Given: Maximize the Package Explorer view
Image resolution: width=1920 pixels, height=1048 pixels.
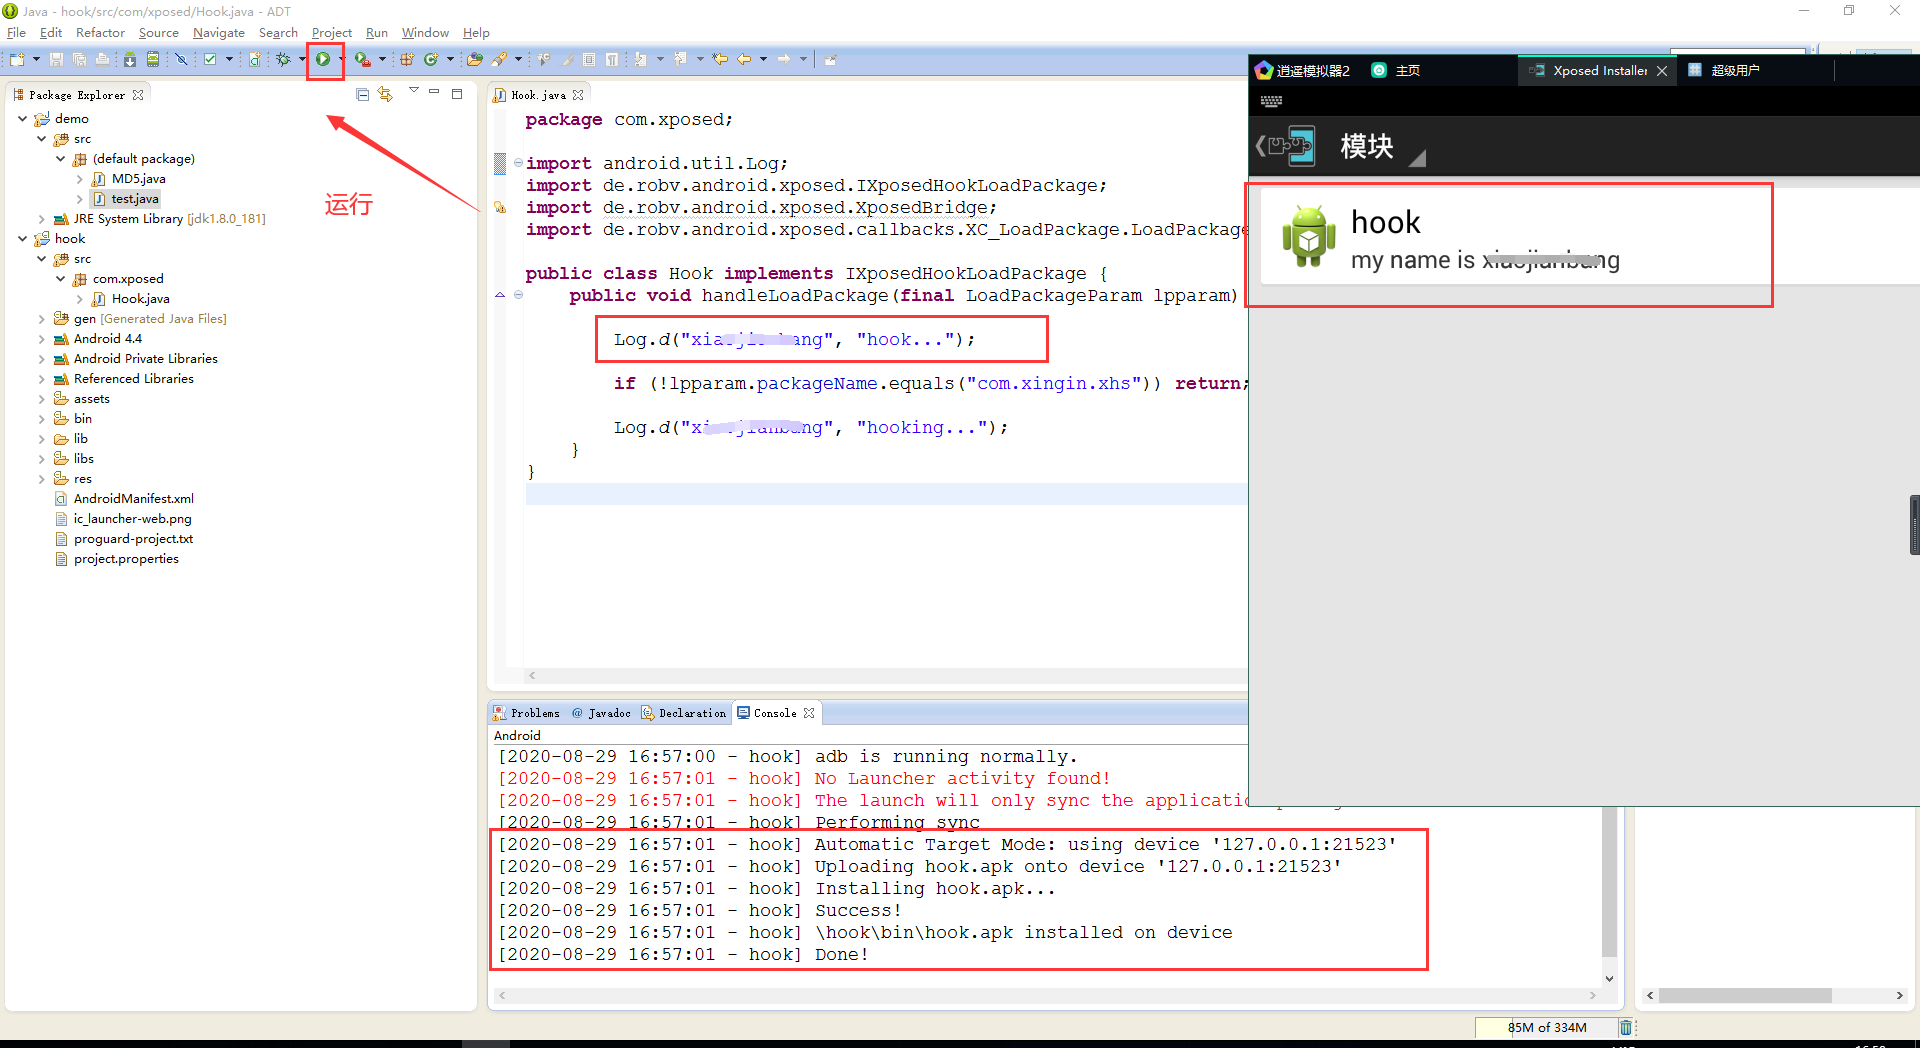Looking at the screenshot, I should point(457,94).
